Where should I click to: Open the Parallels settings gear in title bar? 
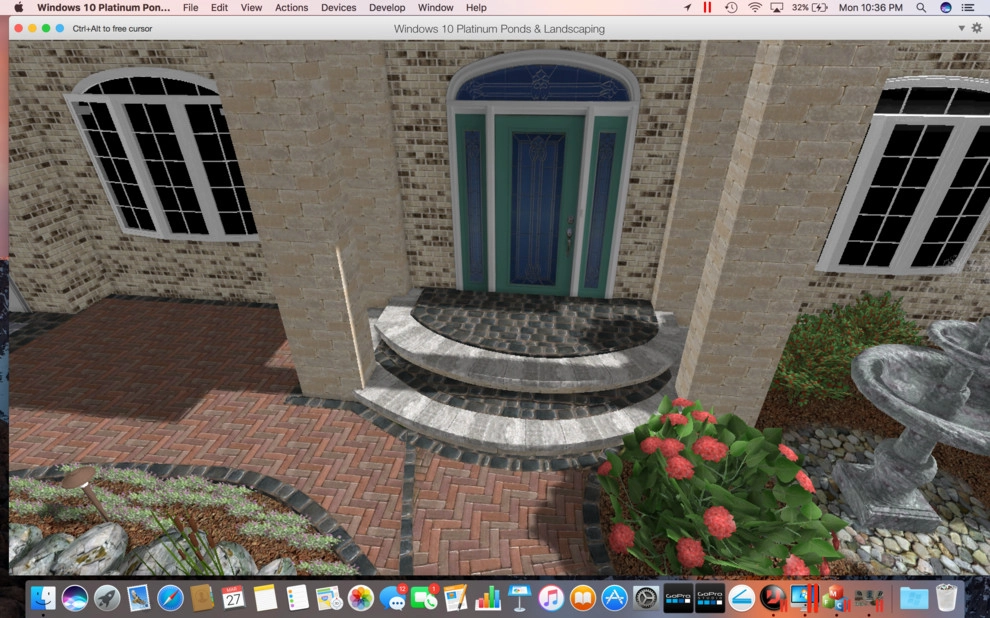pyautogui.click(x=977, y=28)
